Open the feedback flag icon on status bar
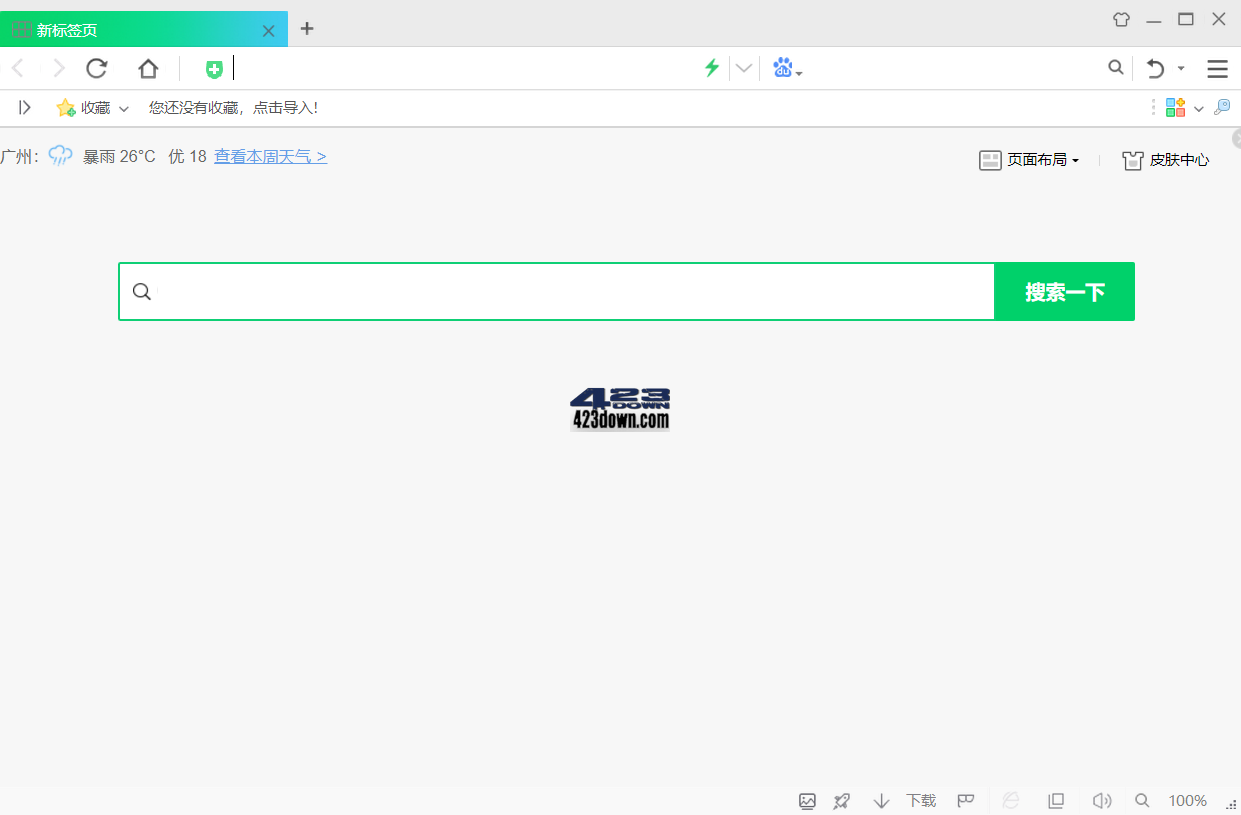This screenshot has width=1241, height=815. pyautogui.click(x=965, y=800)
